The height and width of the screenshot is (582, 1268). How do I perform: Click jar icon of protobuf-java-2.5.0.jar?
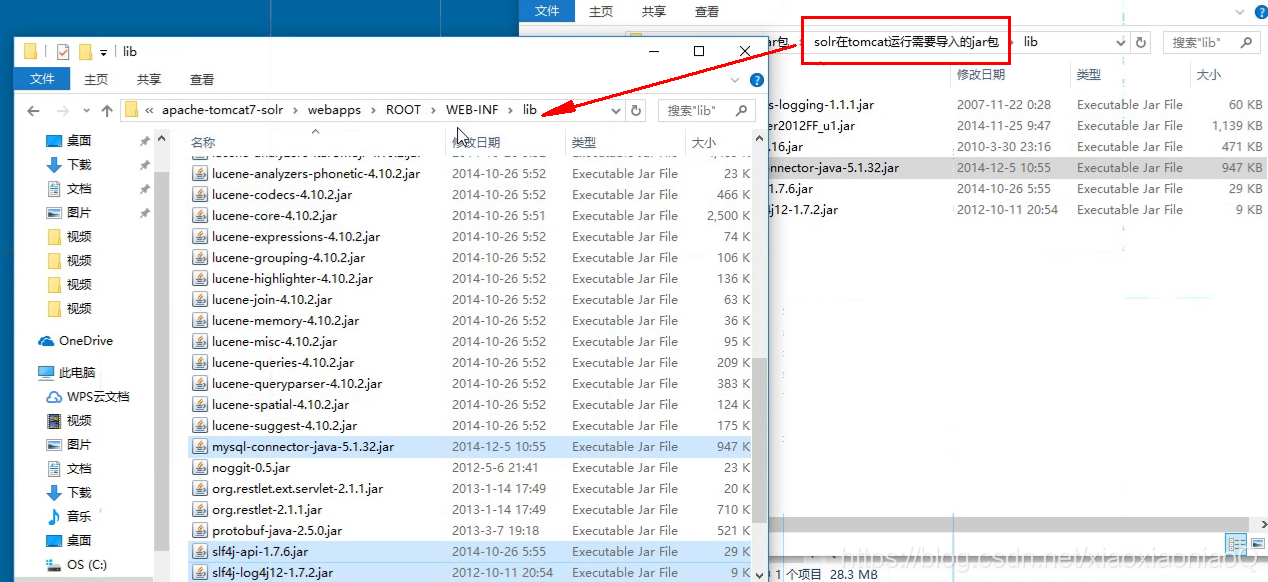(x=200, y=531)
